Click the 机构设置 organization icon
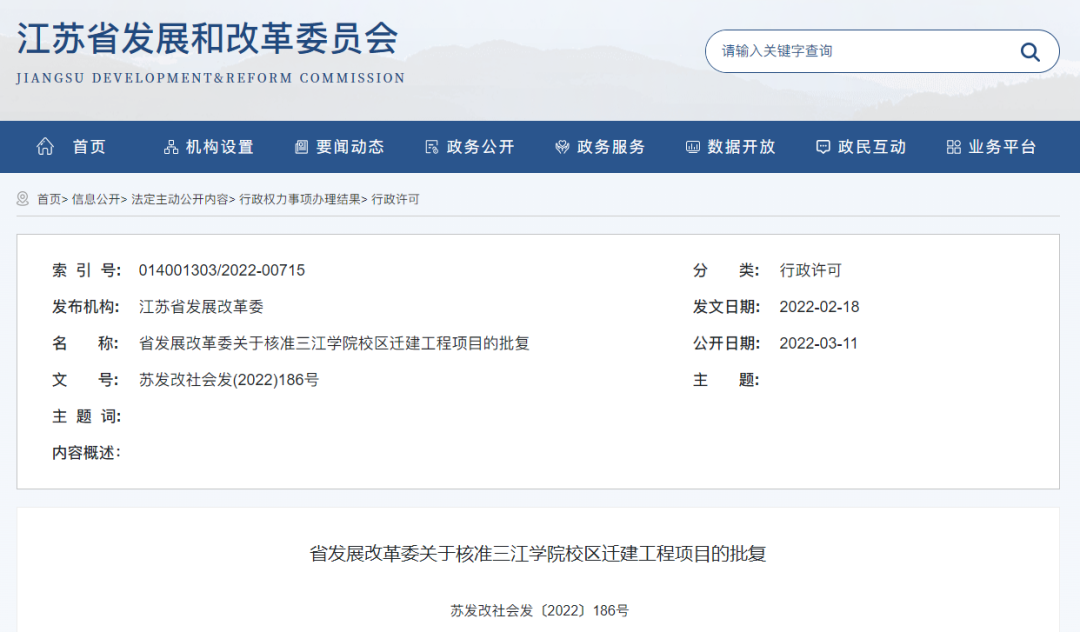 tap(173, 146)
